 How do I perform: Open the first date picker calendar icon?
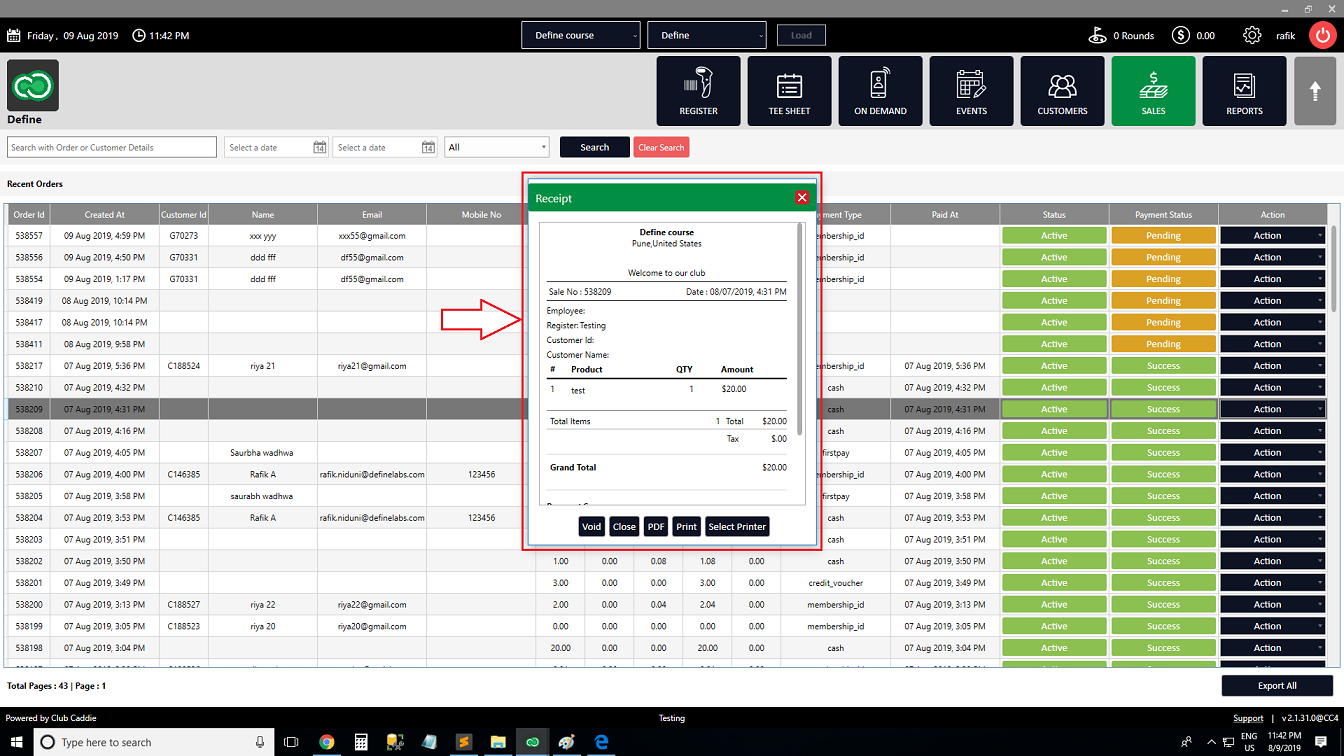point(320,148)
